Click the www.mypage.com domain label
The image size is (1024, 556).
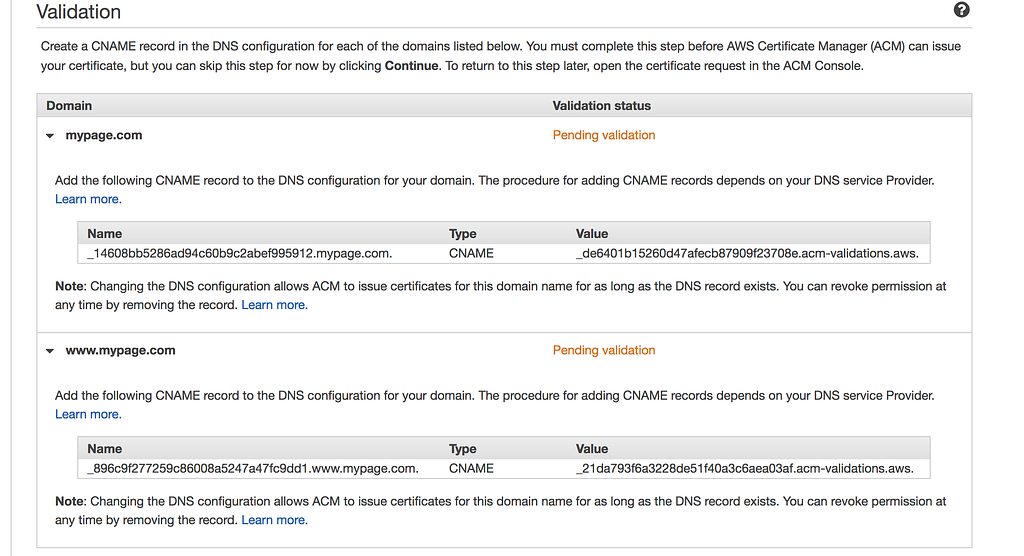tap(120, 350)
